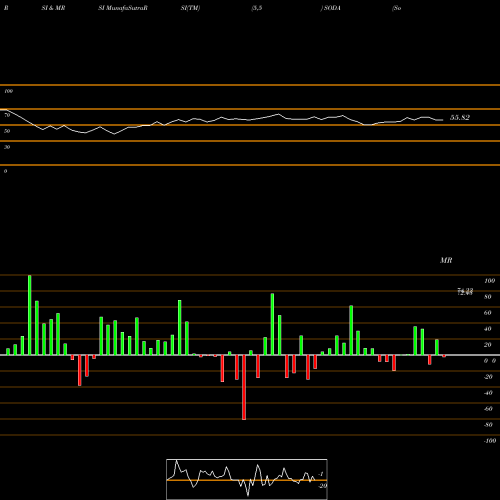The width and height of the screenshot is (500, 500).
Task: Click the ') SODA' ticker label
Action: (331, 8)
